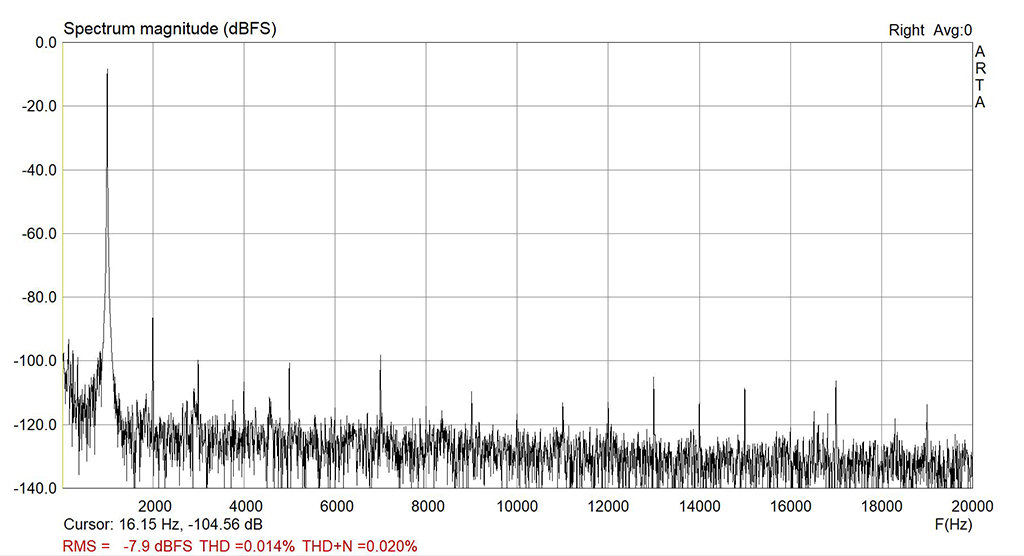The image size is (1024, 556).
Task: Click the 'F(Hz)' axis label
Action: [953, 524]
